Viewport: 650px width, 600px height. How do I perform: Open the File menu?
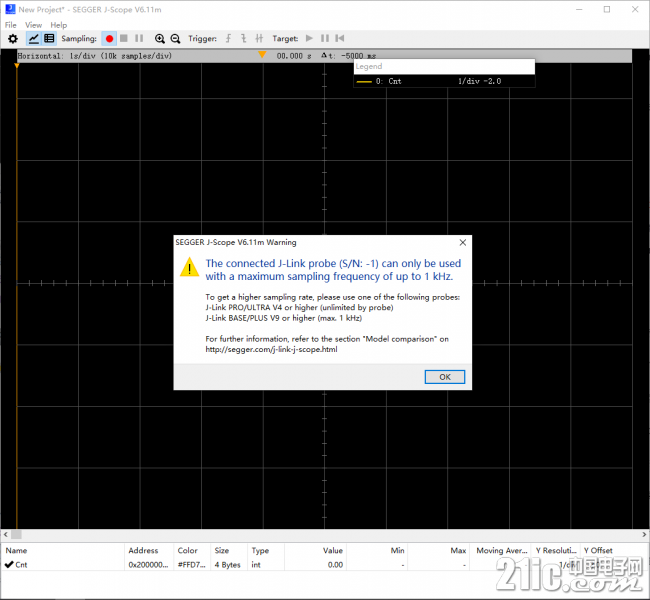coord(11,25)
